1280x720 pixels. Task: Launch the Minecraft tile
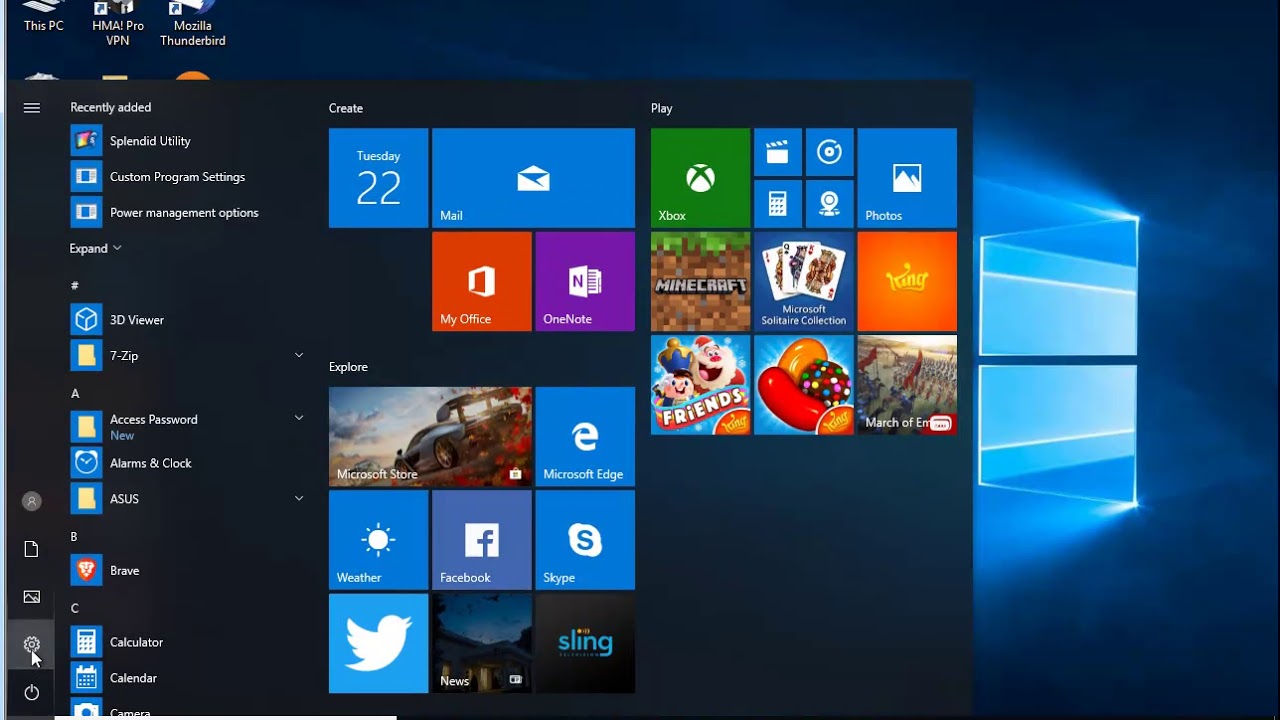[700, 281]
